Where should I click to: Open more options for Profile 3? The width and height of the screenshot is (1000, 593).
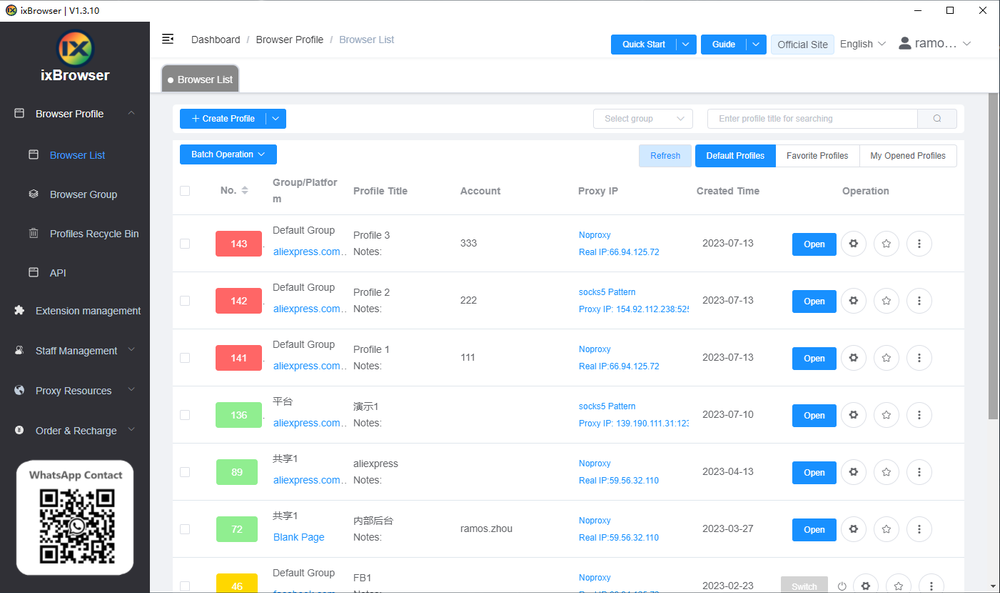[x=919, y=244]
